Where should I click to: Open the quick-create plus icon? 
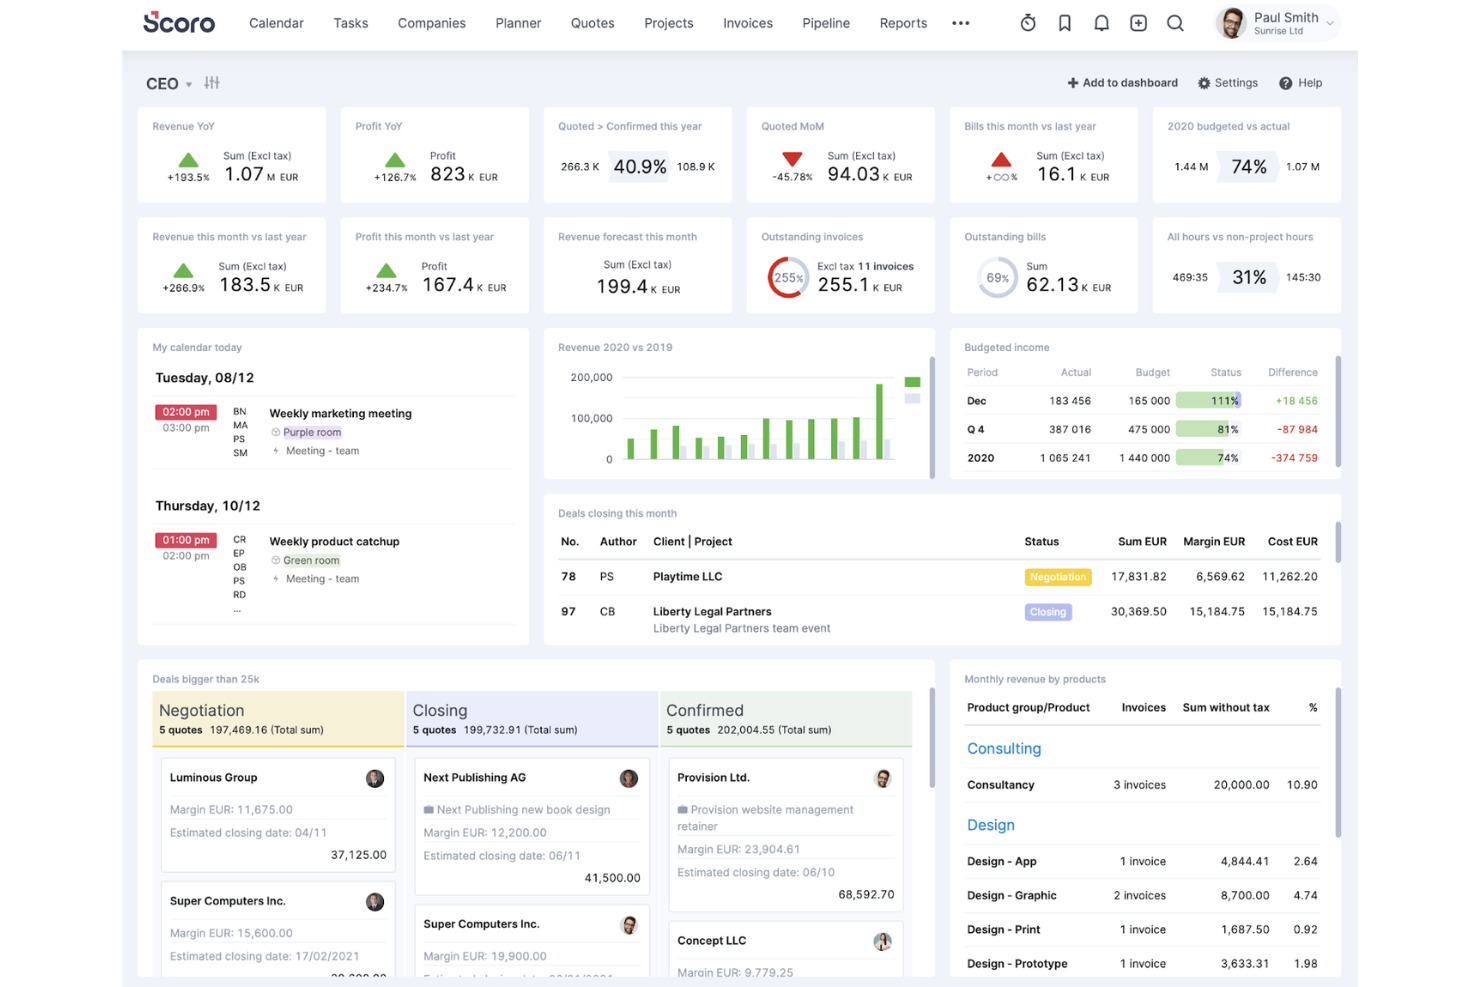(1138, 22)
